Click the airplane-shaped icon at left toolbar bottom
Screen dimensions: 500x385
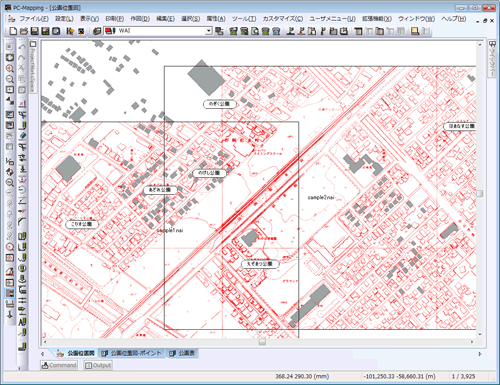pos(10,314)
